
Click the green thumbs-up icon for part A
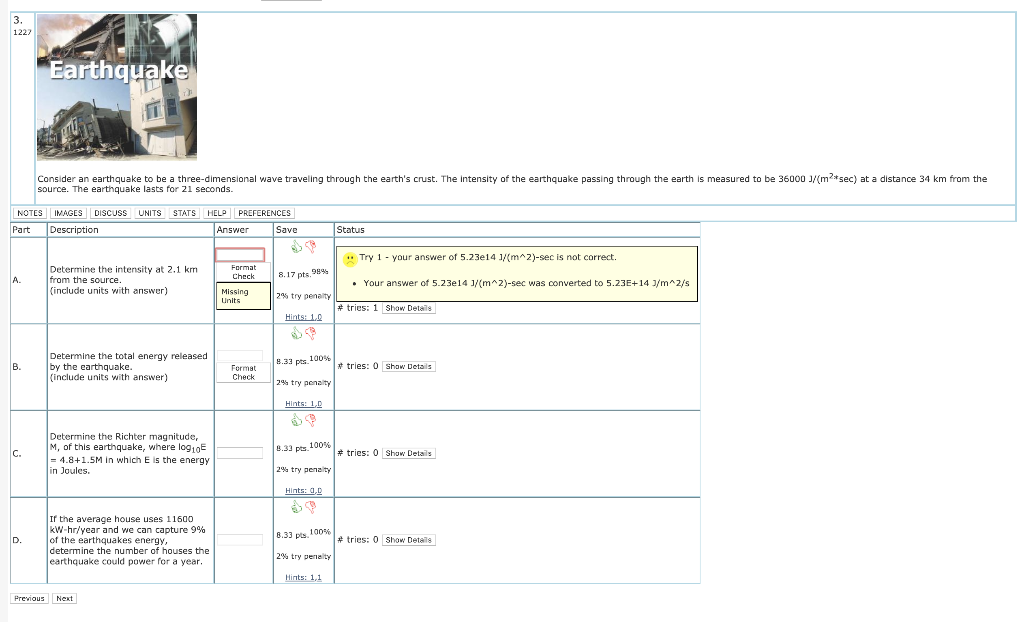[x=296, y=246]
